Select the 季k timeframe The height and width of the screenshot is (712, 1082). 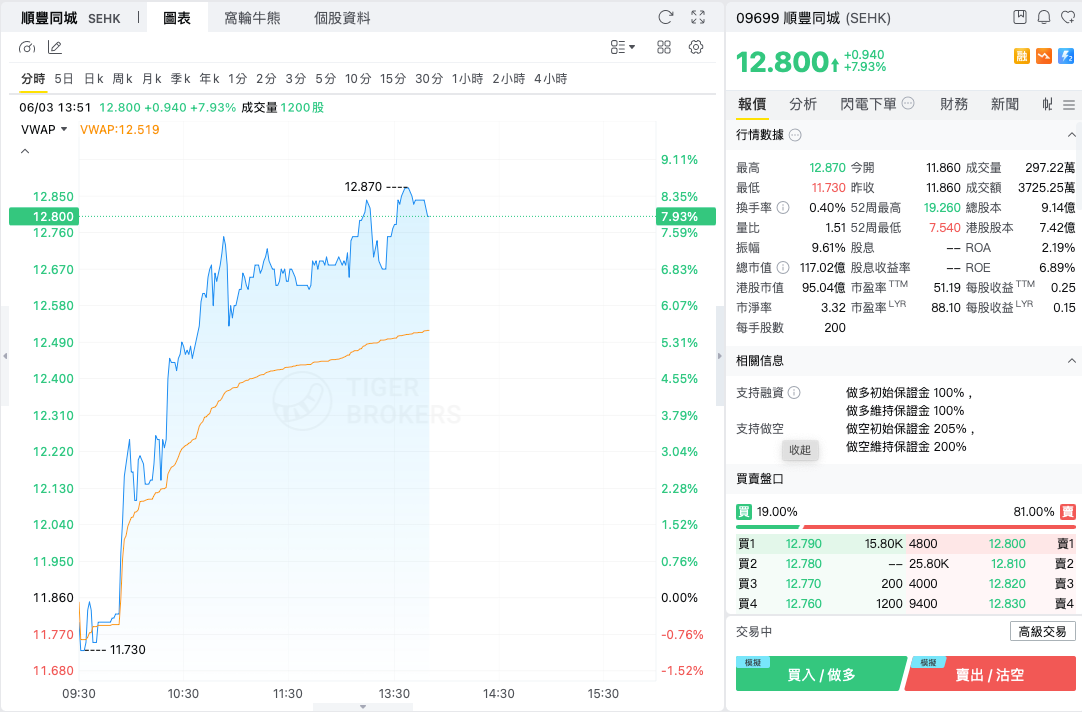[x=181, y=79]
